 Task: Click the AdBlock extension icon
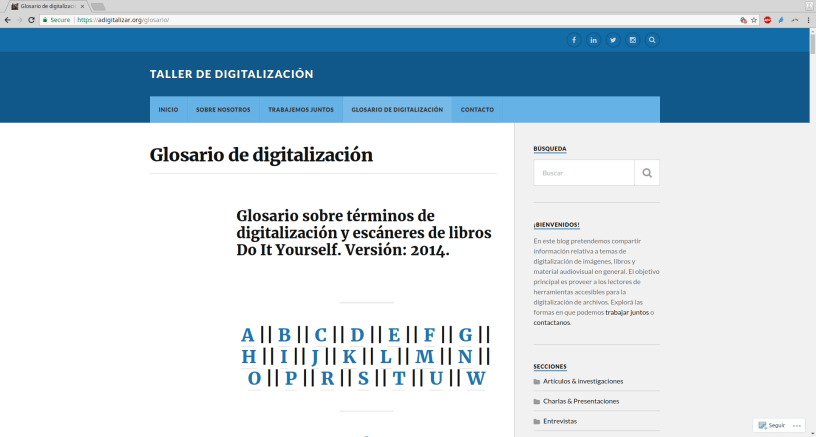pyautogui.click(x=767, y=19)
